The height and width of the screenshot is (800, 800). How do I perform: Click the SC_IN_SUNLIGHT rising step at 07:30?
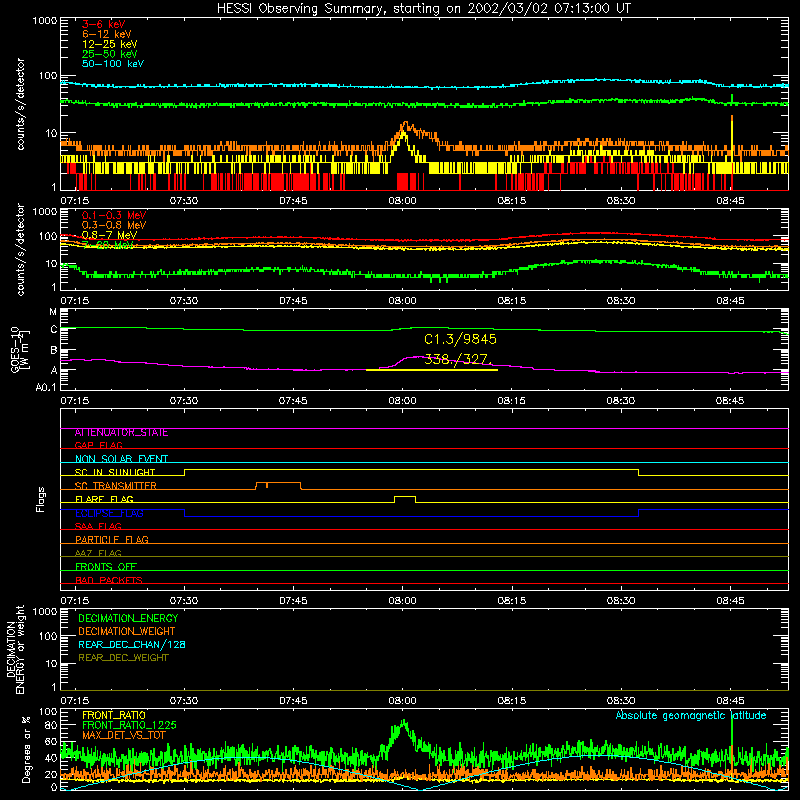[185, 472]
